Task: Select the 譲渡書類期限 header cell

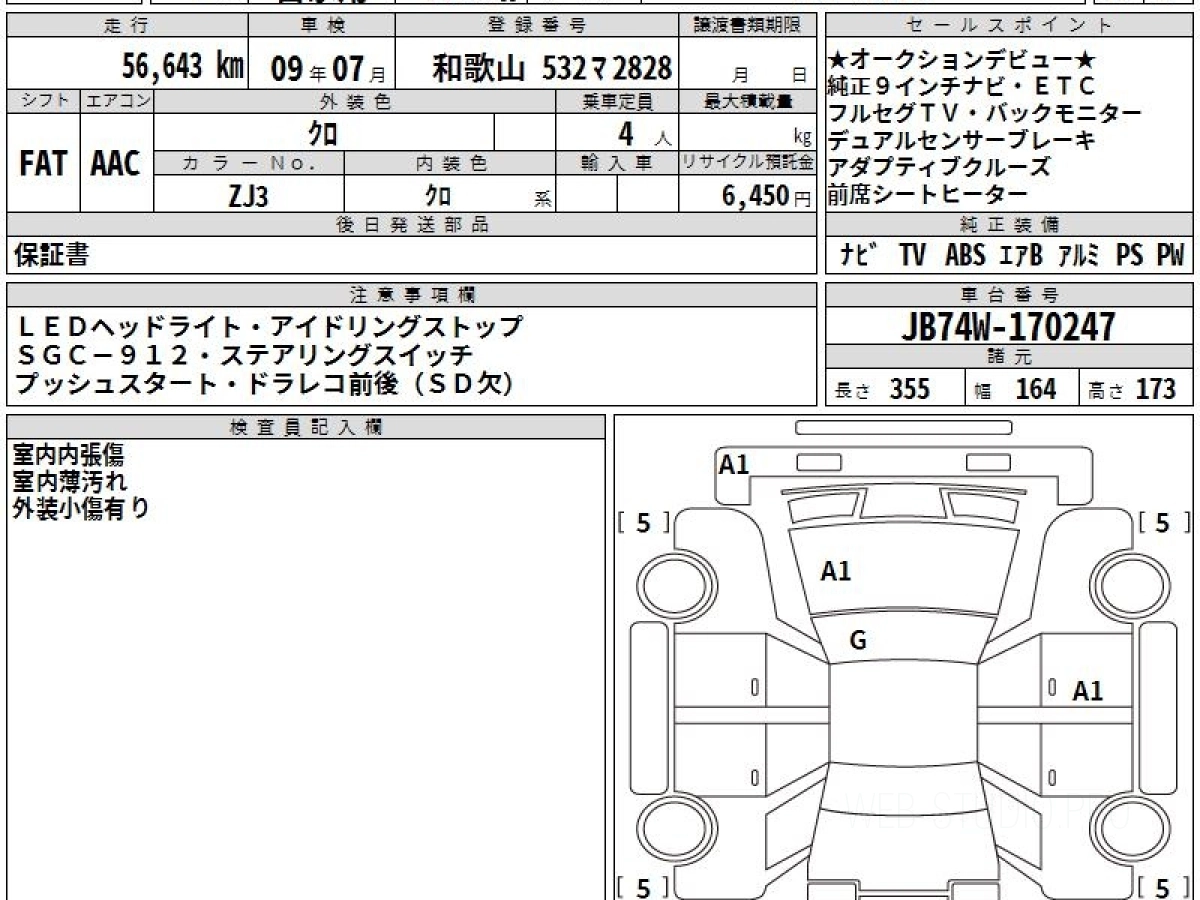Action: pos(748,26)
